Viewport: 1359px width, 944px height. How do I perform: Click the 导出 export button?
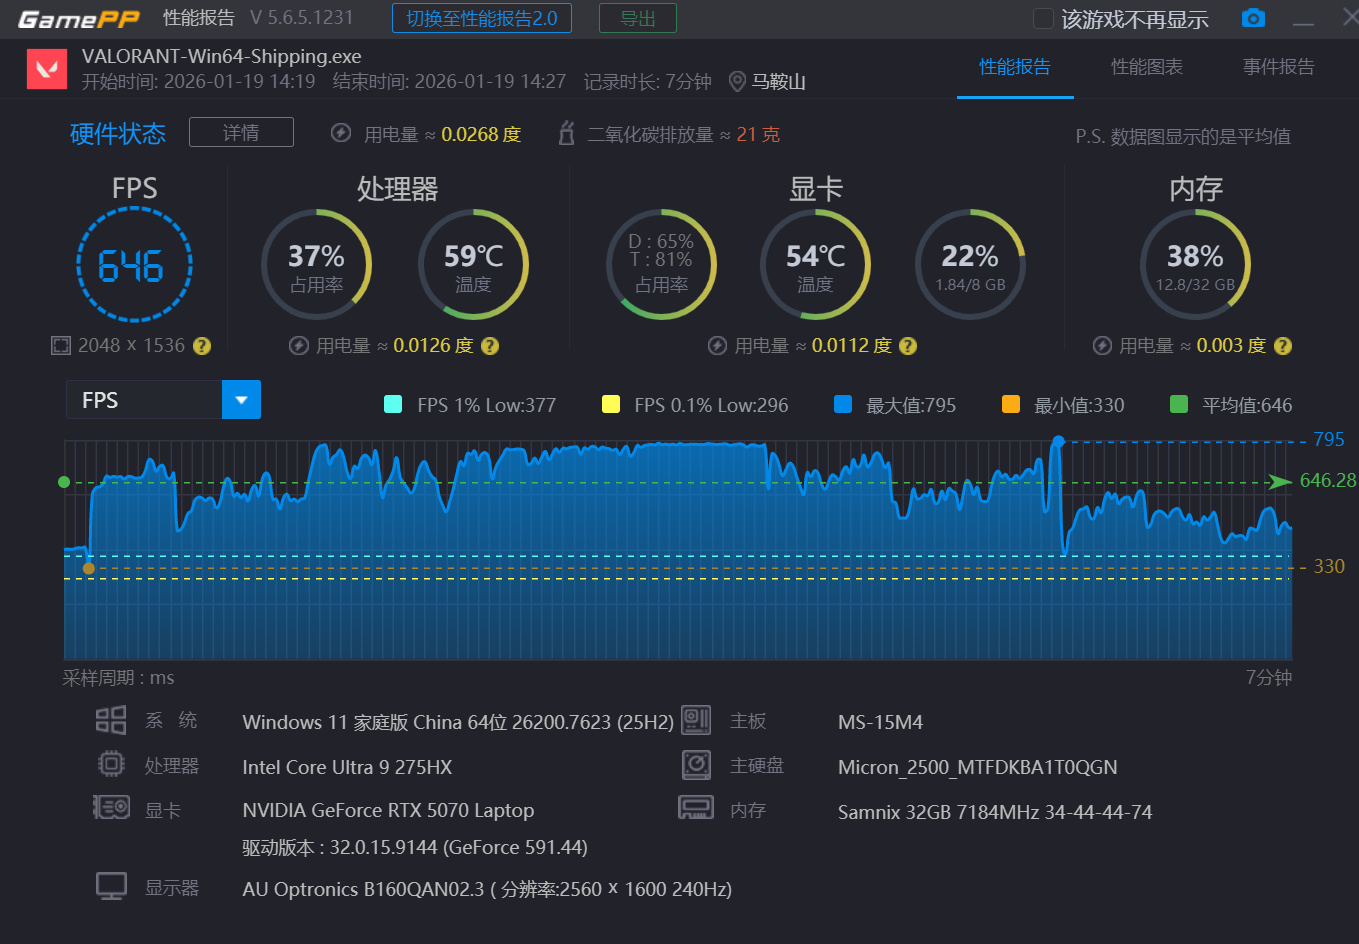point(638,19)
